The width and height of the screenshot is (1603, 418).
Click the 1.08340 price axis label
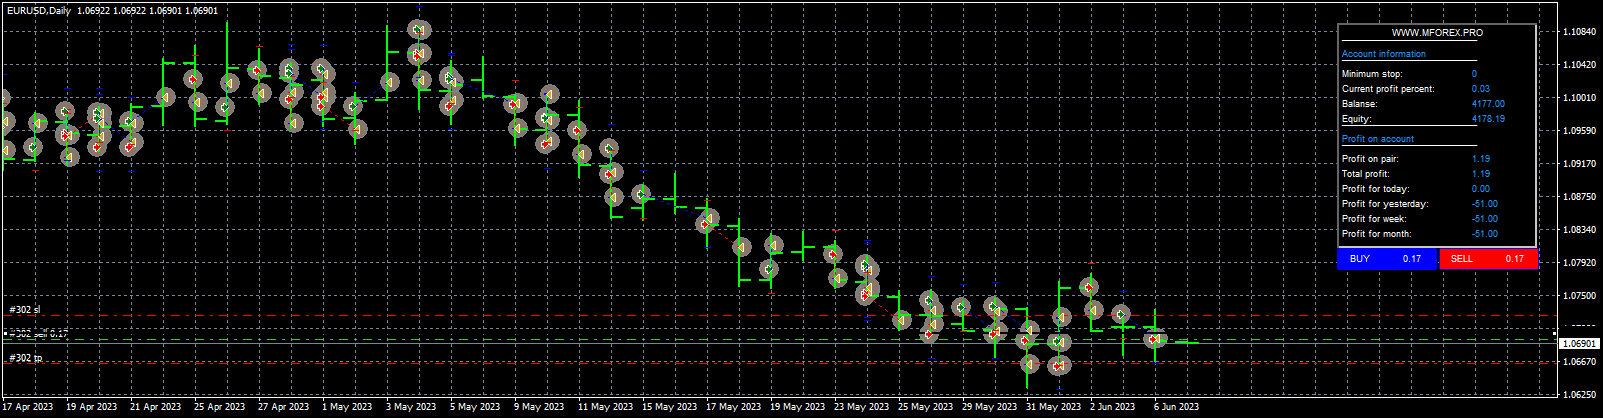pos(1579,230)
